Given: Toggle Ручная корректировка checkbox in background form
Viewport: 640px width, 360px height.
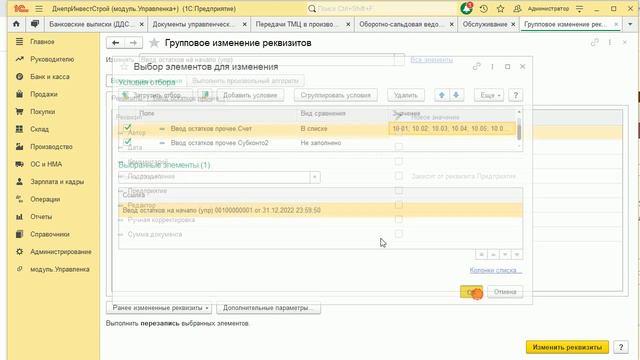Looking at the screenshot, I should (399, 220).
